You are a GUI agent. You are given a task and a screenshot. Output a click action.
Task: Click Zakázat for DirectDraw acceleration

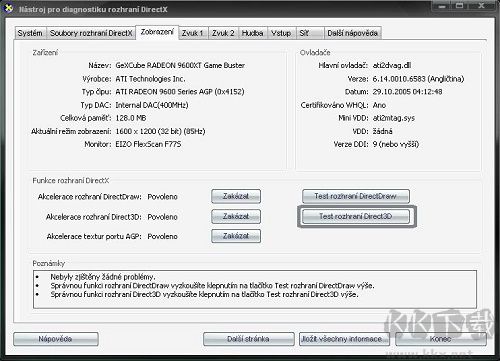[236, 196]
